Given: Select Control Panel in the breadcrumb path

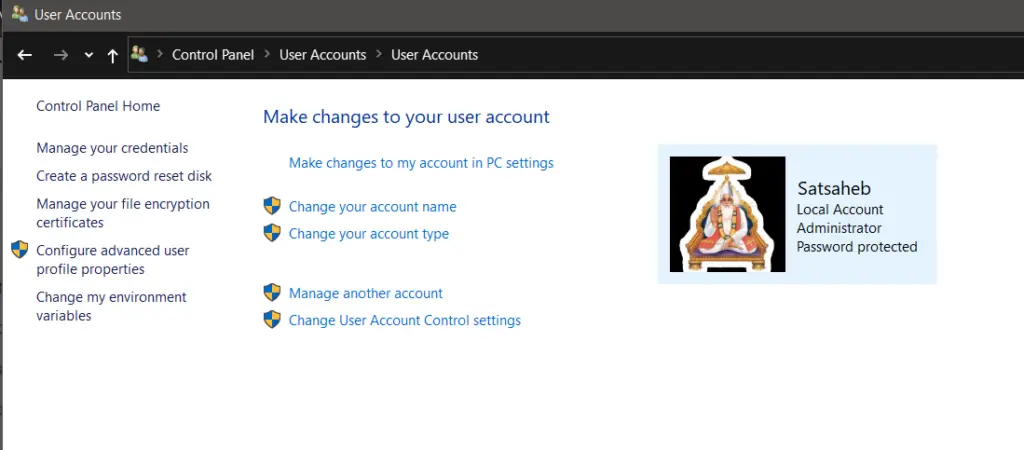Looking at the screenshot, I should (x=213, y=55).
